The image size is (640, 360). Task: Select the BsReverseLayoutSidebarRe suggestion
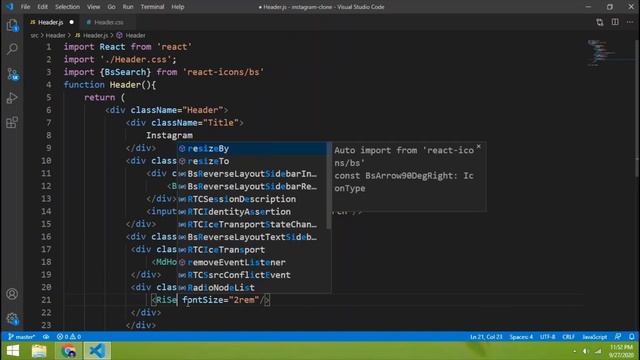[252, 187]
